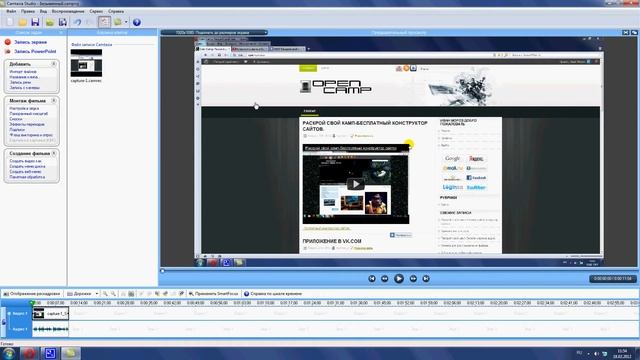
Task: Play the preview video
Action: [x=399, y=279]
